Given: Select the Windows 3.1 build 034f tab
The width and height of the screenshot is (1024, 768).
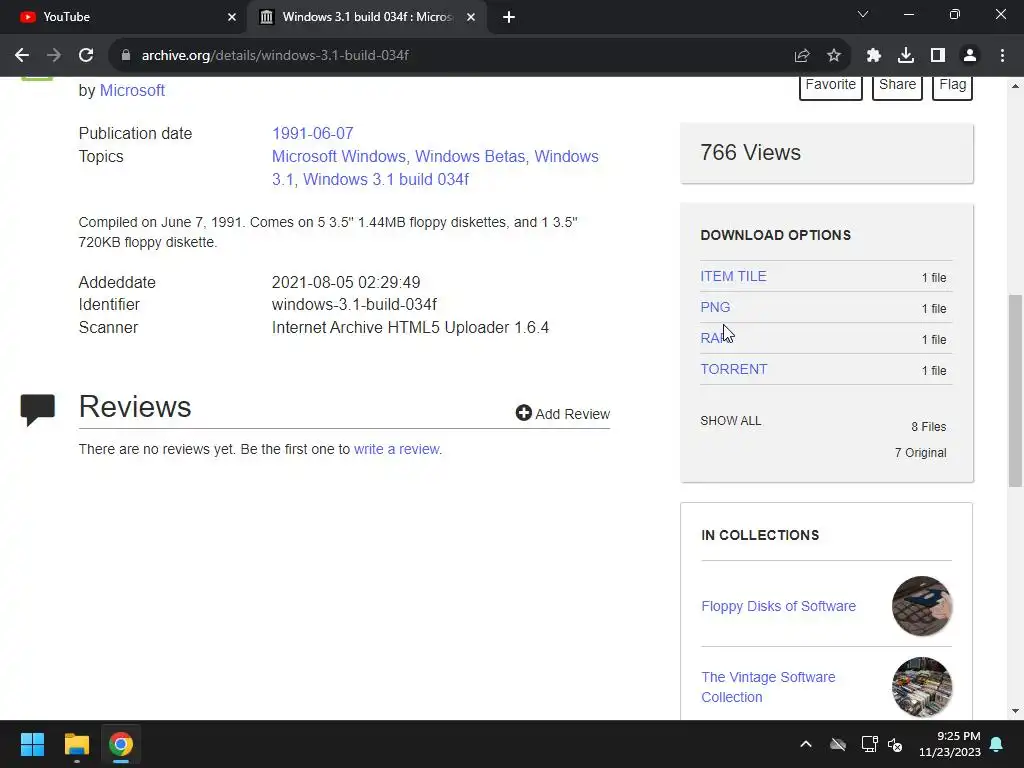Looking at the screenshot, I should pos(366,17).
